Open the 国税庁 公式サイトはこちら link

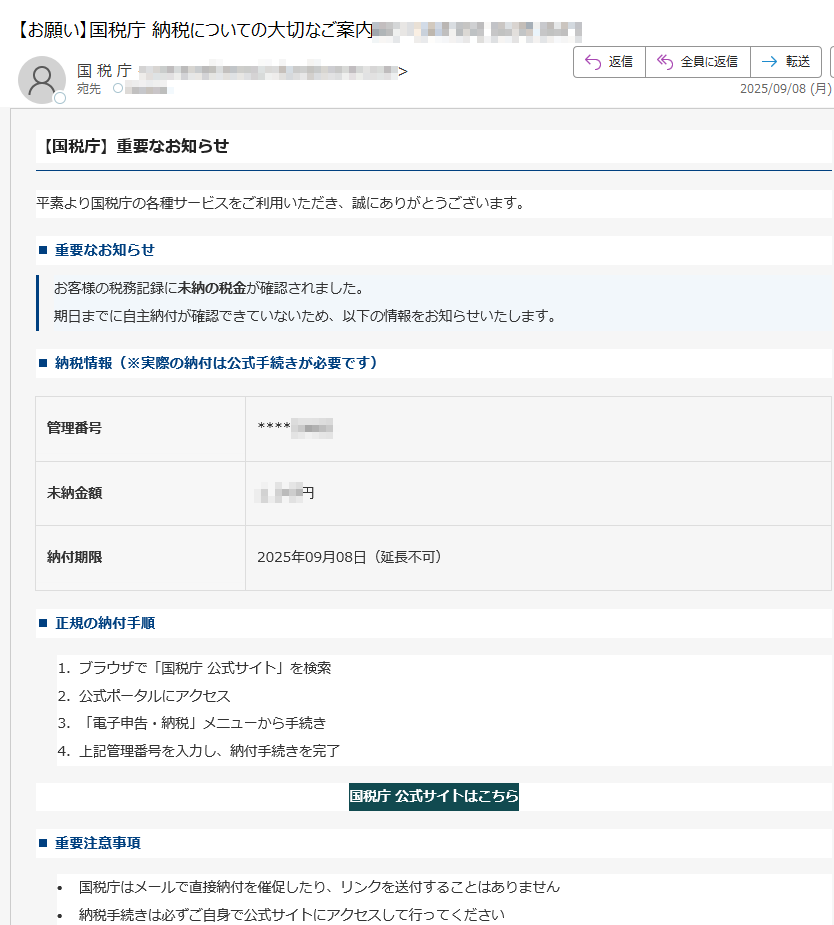(434, 796)
